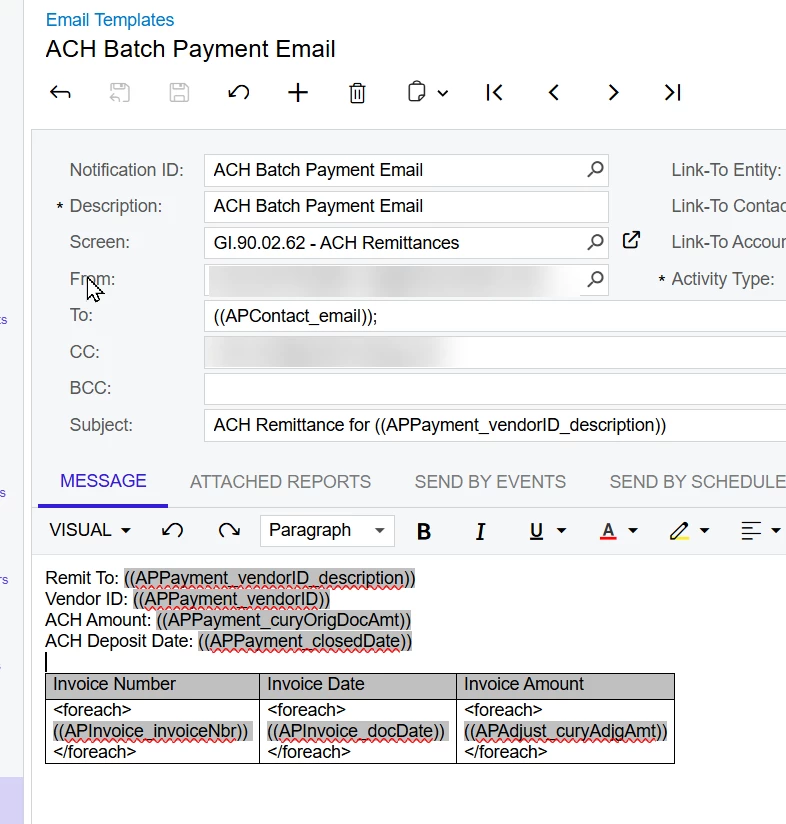Go to last record icon
The height and width of the screenshot is (824, 786).
click(673, 93)
